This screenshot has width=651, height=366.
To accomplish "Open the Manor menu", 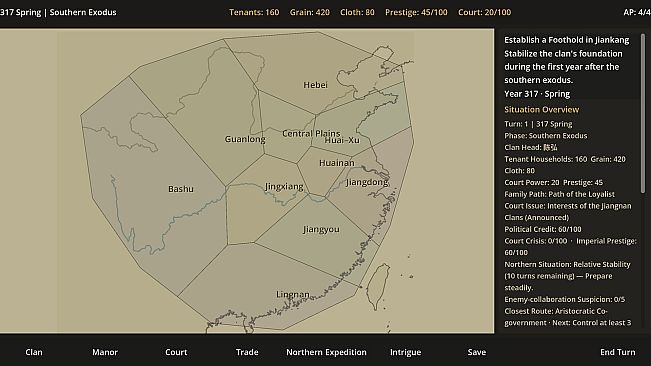I will pyautogui.click(x=105, y=352).
